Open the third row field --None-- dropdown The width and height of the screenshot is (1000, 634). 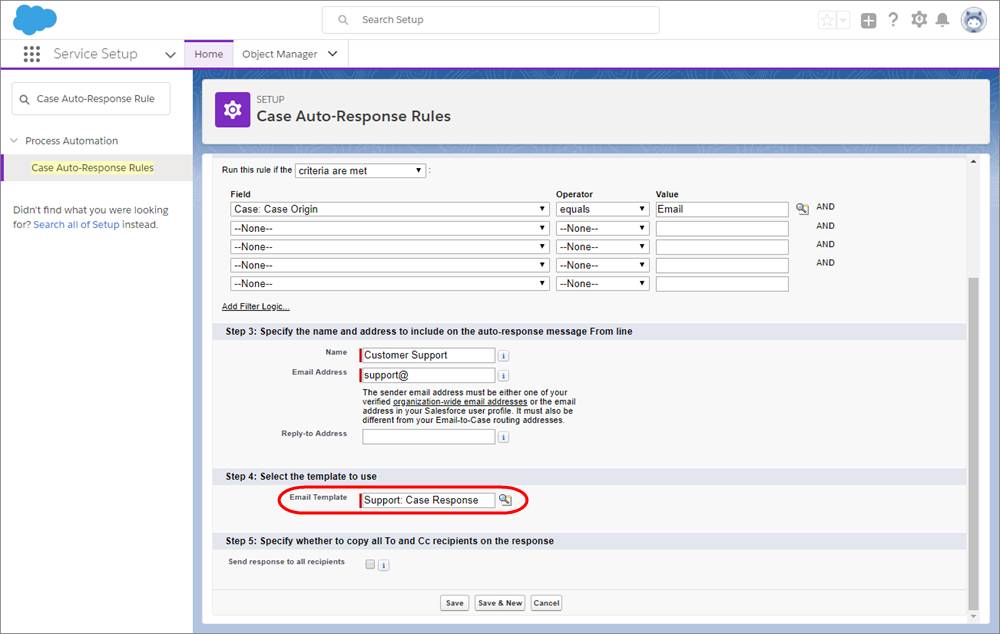click(x=390, y=247)
